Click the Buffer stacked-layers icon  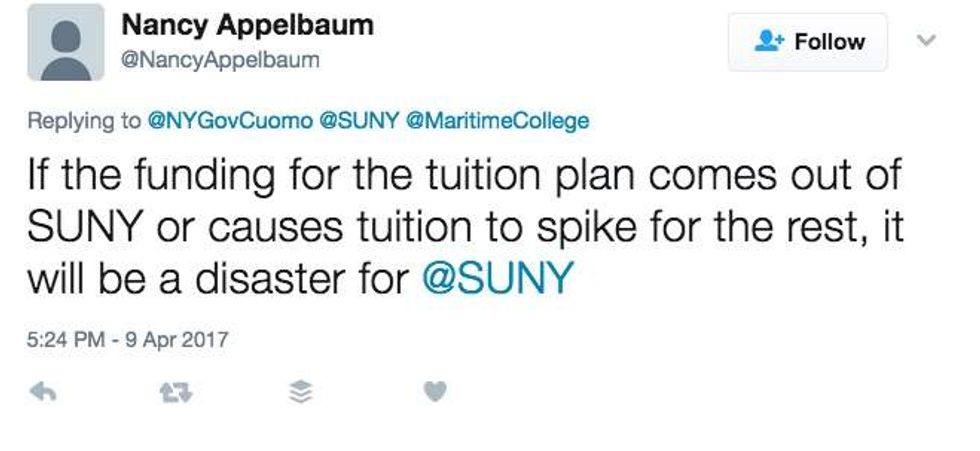(x=300, y=393)
